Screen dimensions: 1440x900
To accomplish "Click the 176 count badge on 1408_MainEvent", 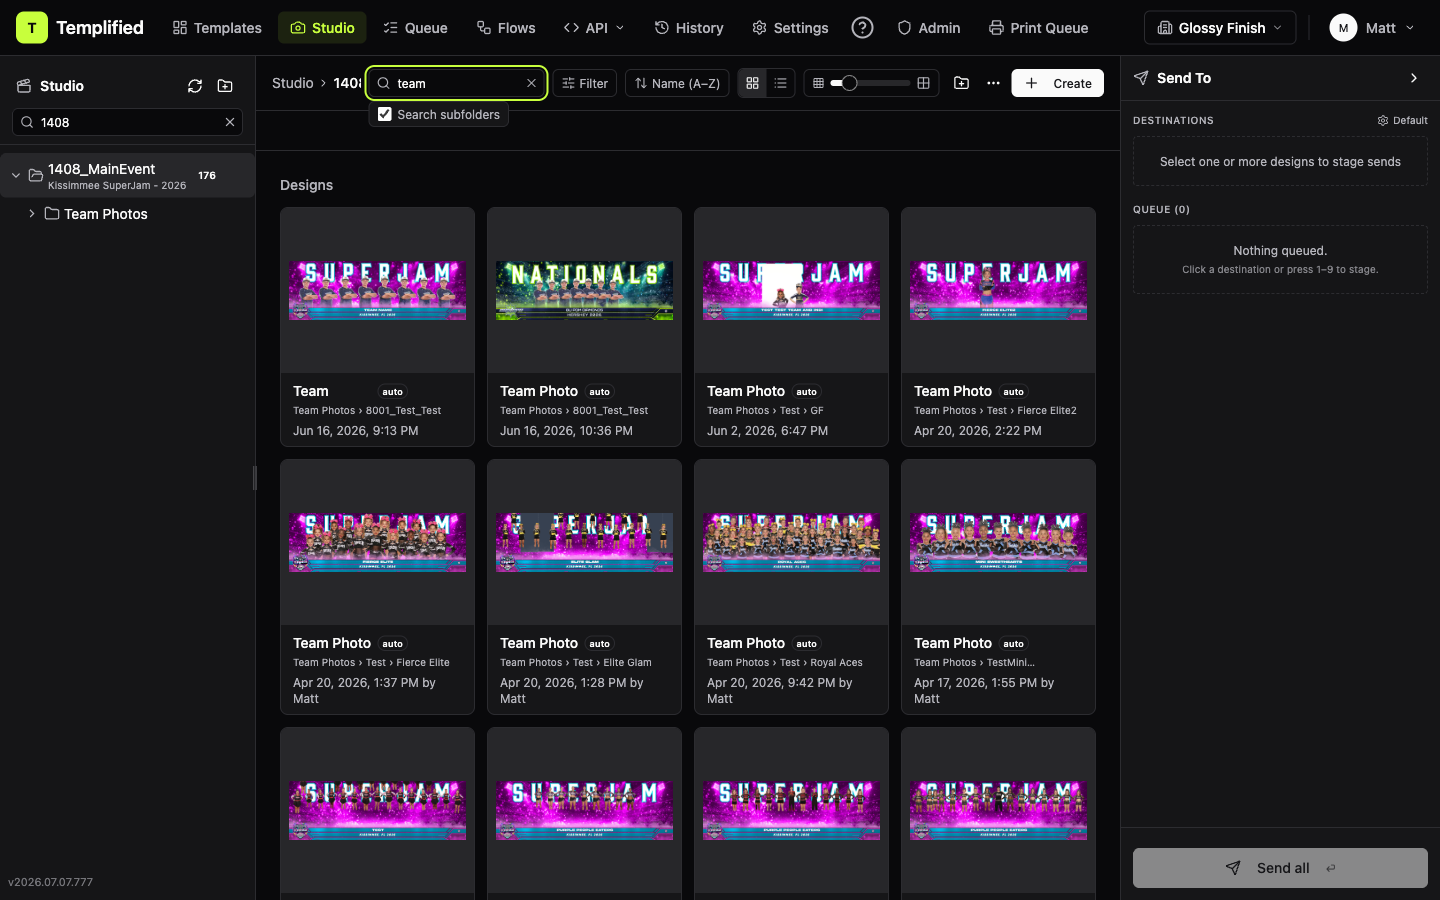I will point(207,175).
